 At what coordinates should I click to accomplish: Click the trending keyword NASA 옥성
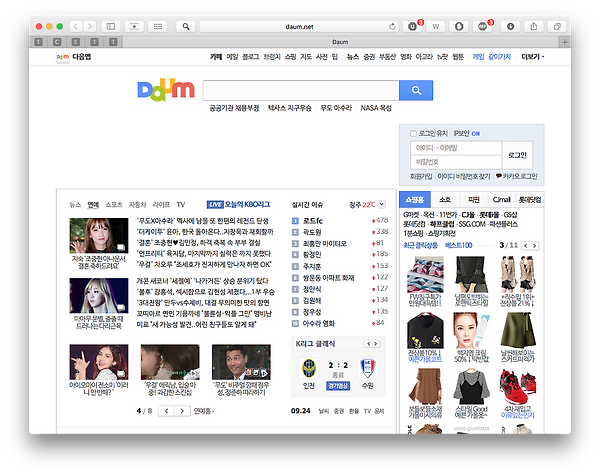click(376, 108)
